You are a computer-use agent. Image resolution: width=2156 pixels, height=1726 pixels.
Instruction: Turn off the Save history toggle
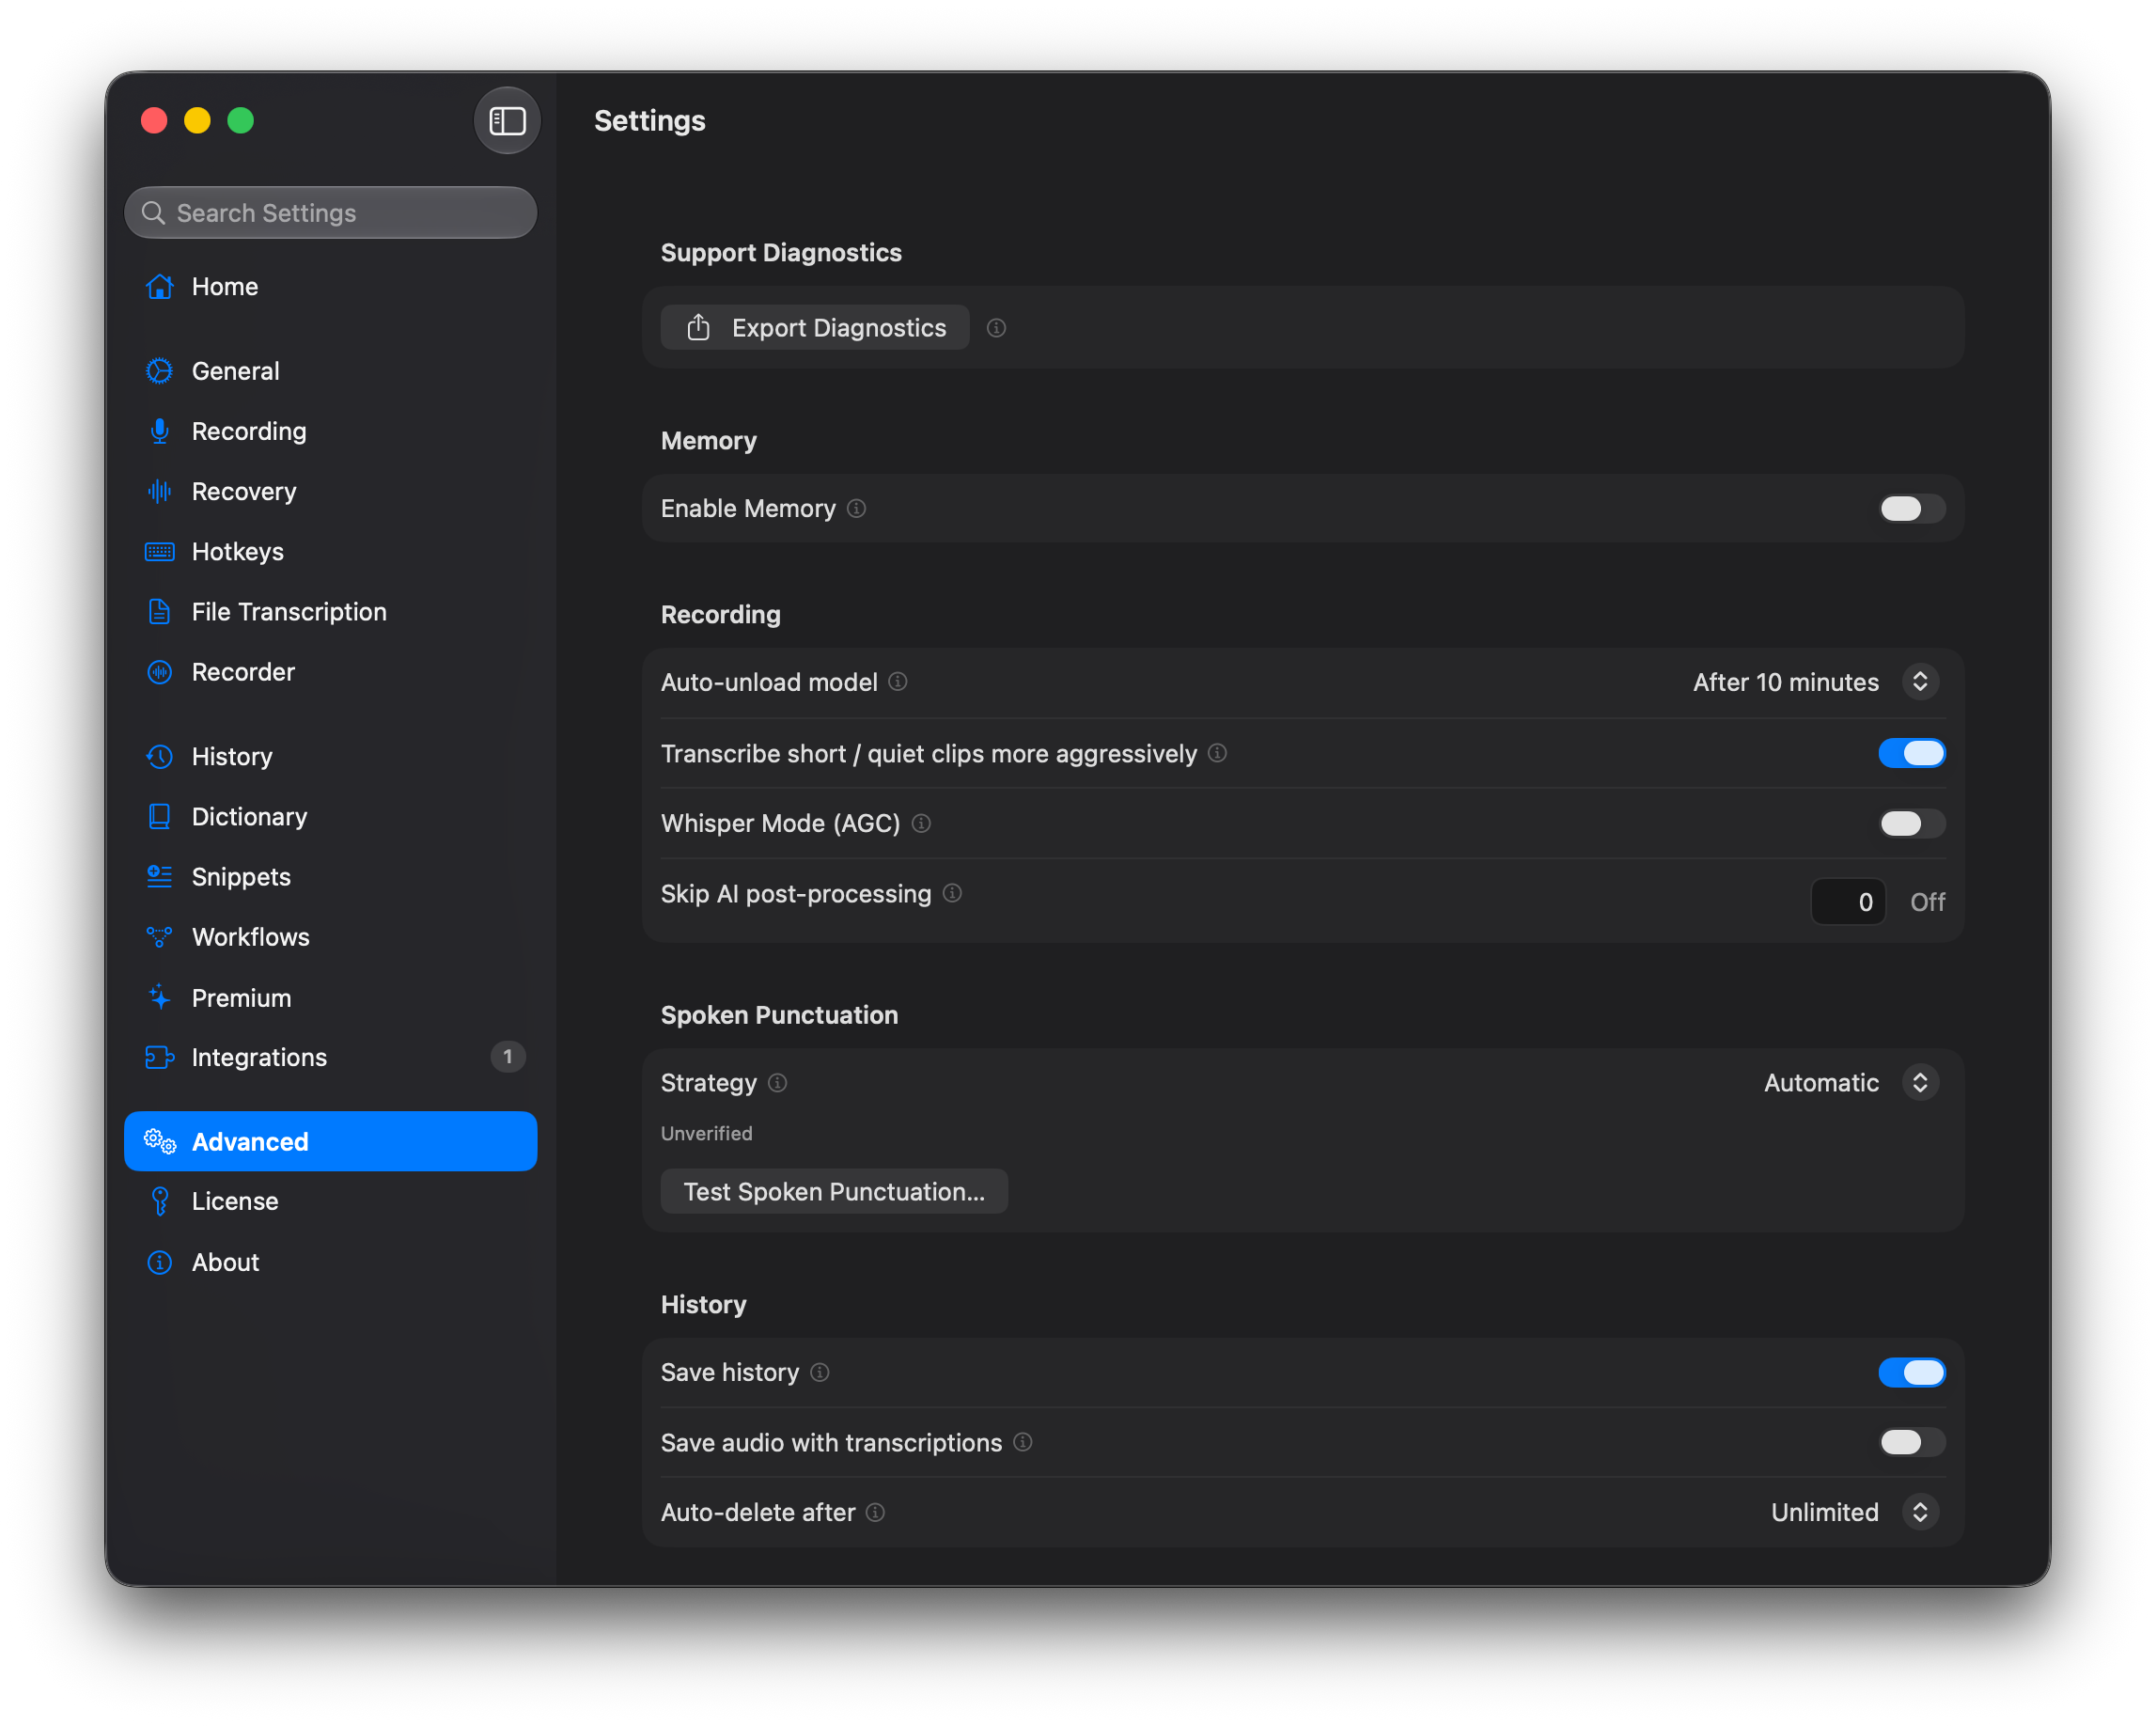tap(1911, 1373)
